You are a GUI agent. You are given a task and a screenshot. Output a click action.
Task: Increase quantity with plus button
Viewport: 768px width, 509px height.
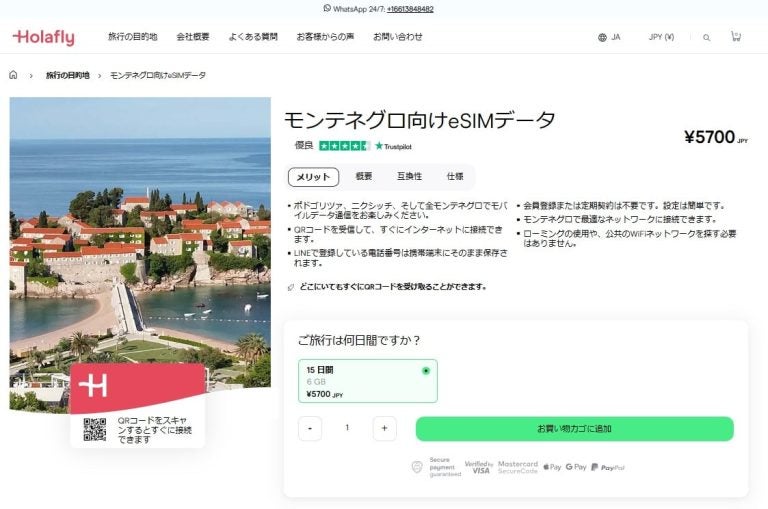384,429
